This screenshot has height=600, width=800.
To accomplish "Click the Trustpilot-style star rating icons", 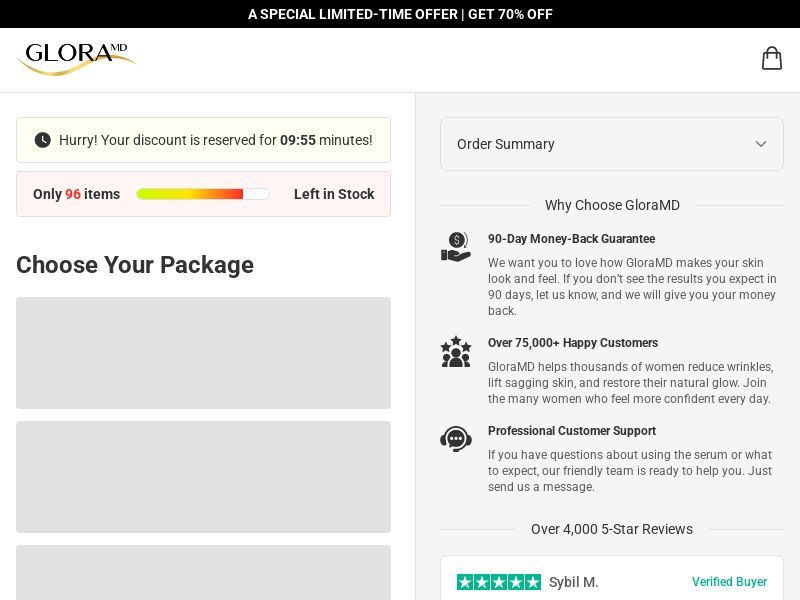I will [499, 582].
